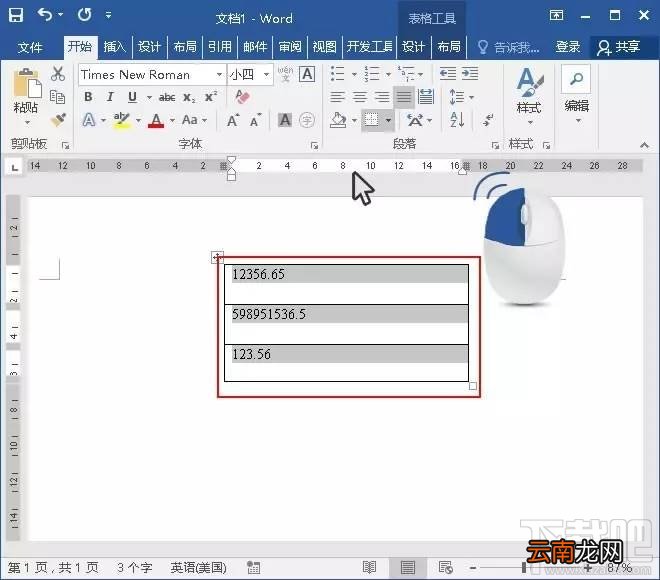660x580 pixels.
Task: Open line spacing options dropdown
Action: 462,97
